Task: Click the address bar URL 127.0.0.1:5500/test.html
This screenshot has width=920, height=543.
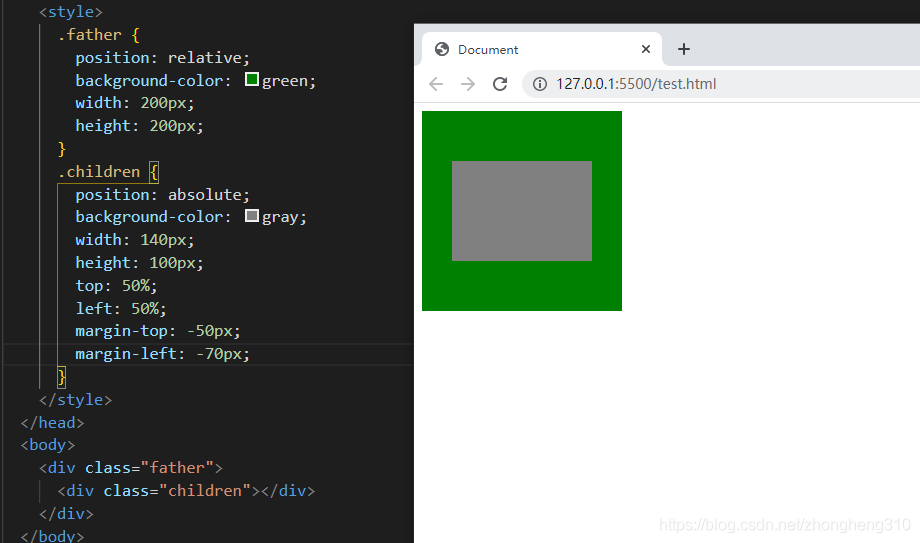Action: (x=636, y=84)
